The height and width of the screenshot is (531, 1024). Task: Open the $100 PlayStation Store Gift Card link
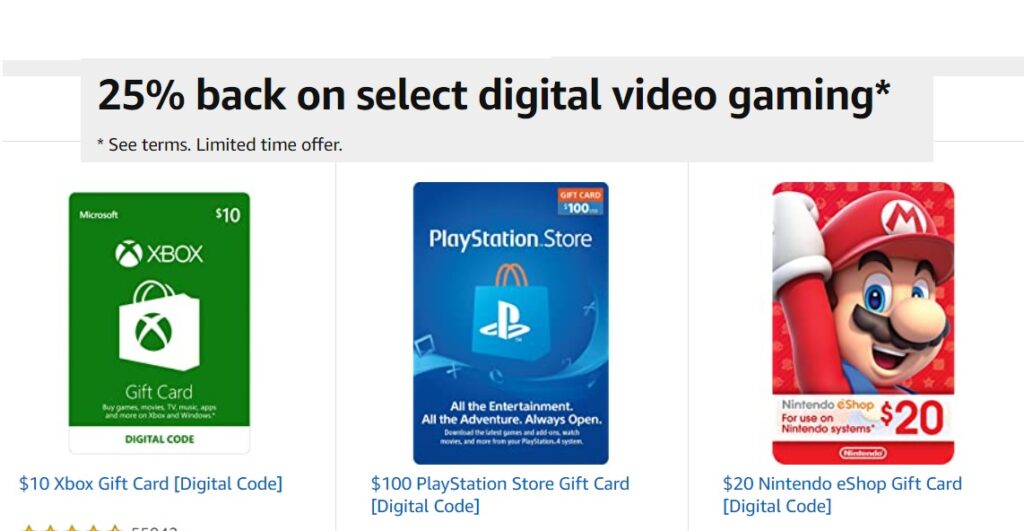click(500, 494)
